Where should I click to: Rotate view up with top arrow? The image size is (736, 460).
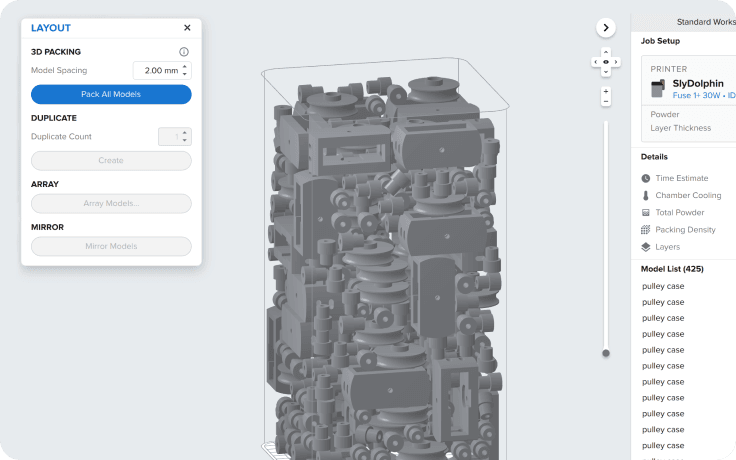tap(606, 52)
